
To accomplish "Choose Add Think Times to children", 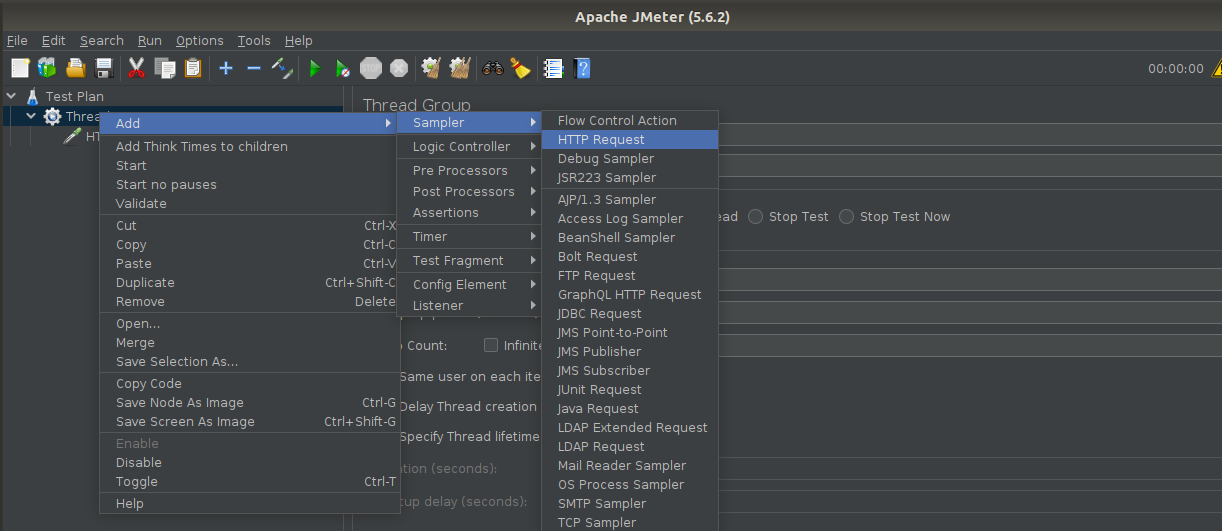I will pos(250,146).
